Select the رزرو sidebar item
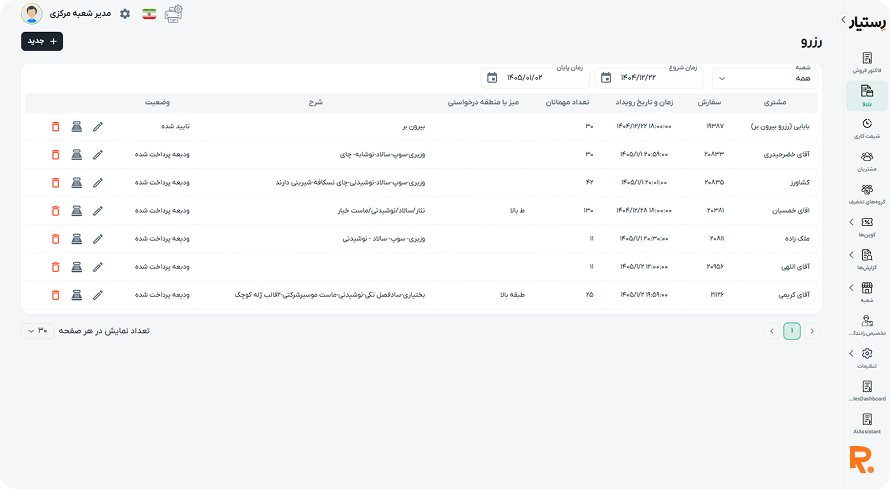Image resolution: width=890 pixels, height=489 pixels. tap(867, 95)
